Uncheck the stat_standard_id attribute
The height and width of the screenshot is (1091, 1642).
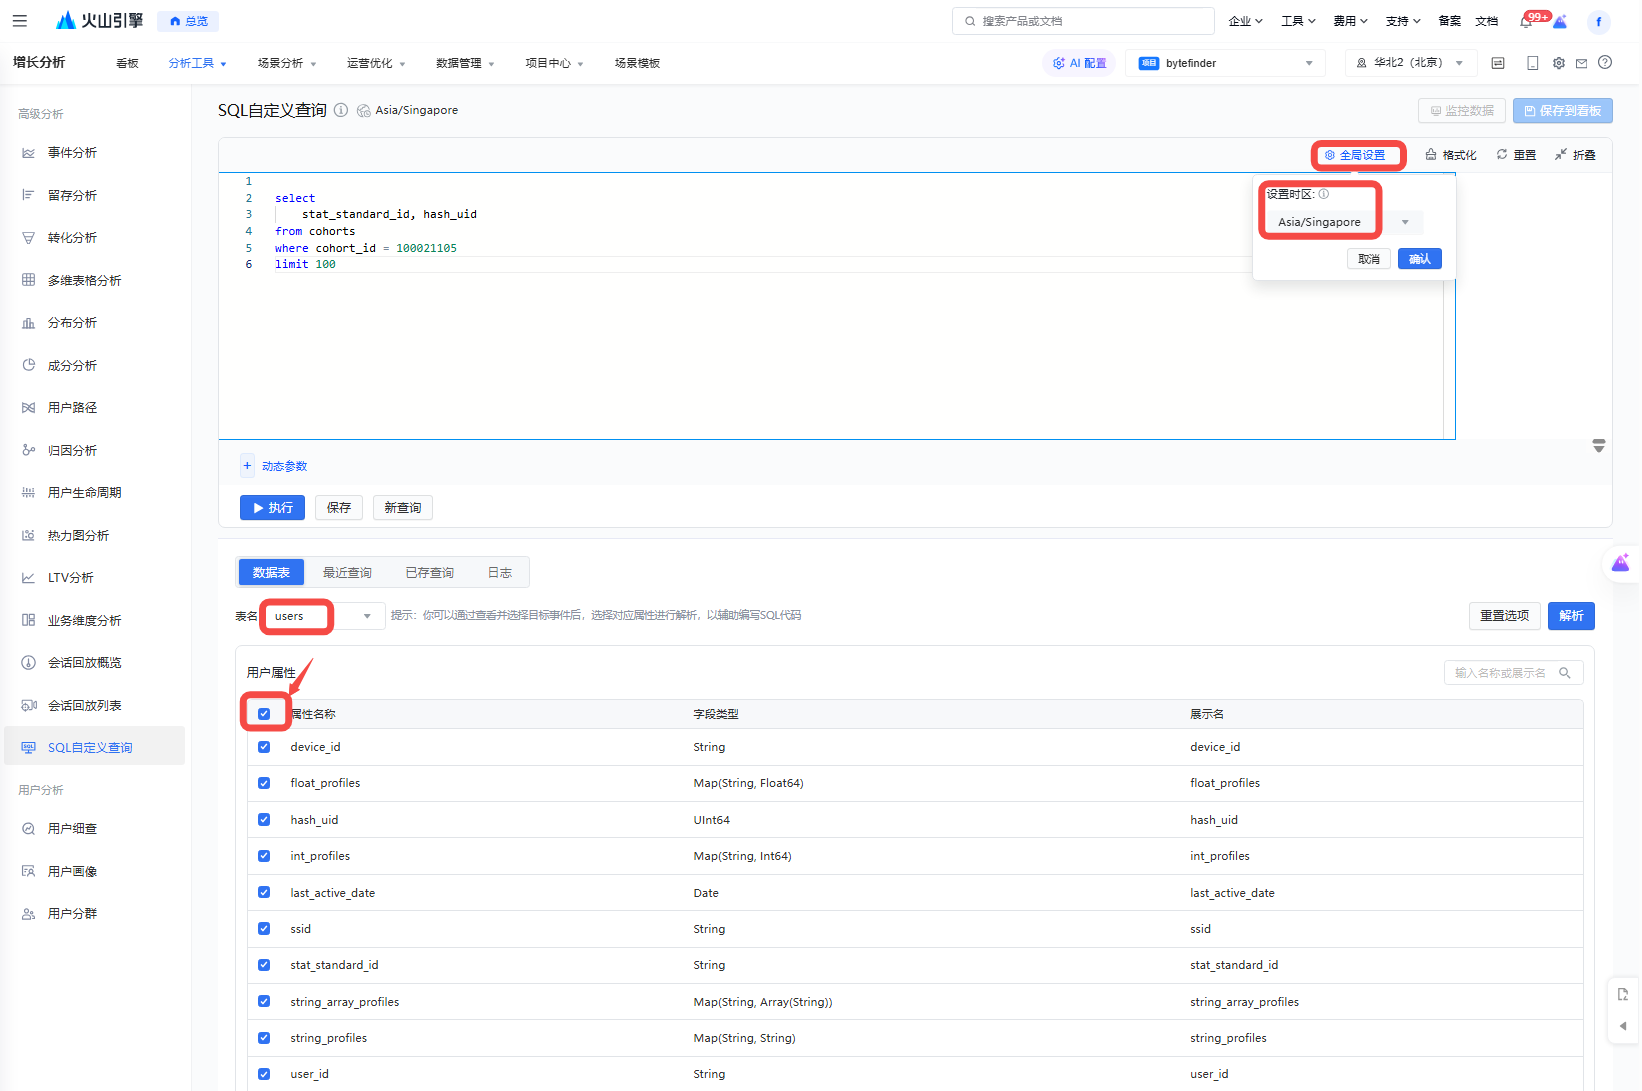[x=264, y=965]
